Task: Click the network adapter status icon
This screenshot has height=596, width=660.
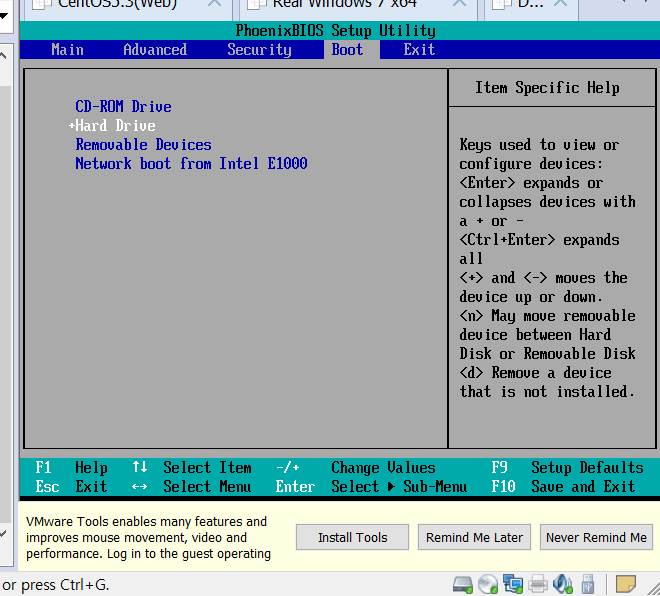Action: (513, 584)
